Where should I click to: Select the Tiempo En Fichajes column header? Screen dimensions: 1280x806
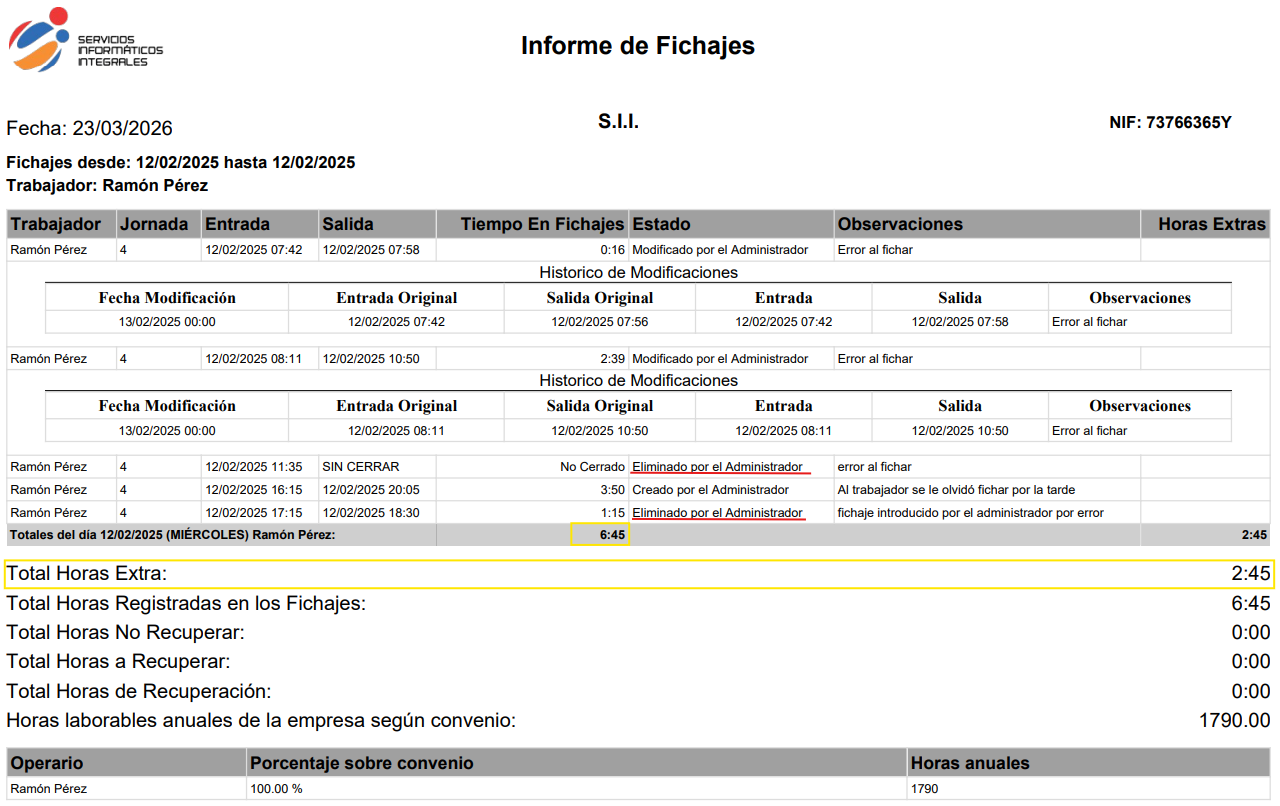coord(542,224)
